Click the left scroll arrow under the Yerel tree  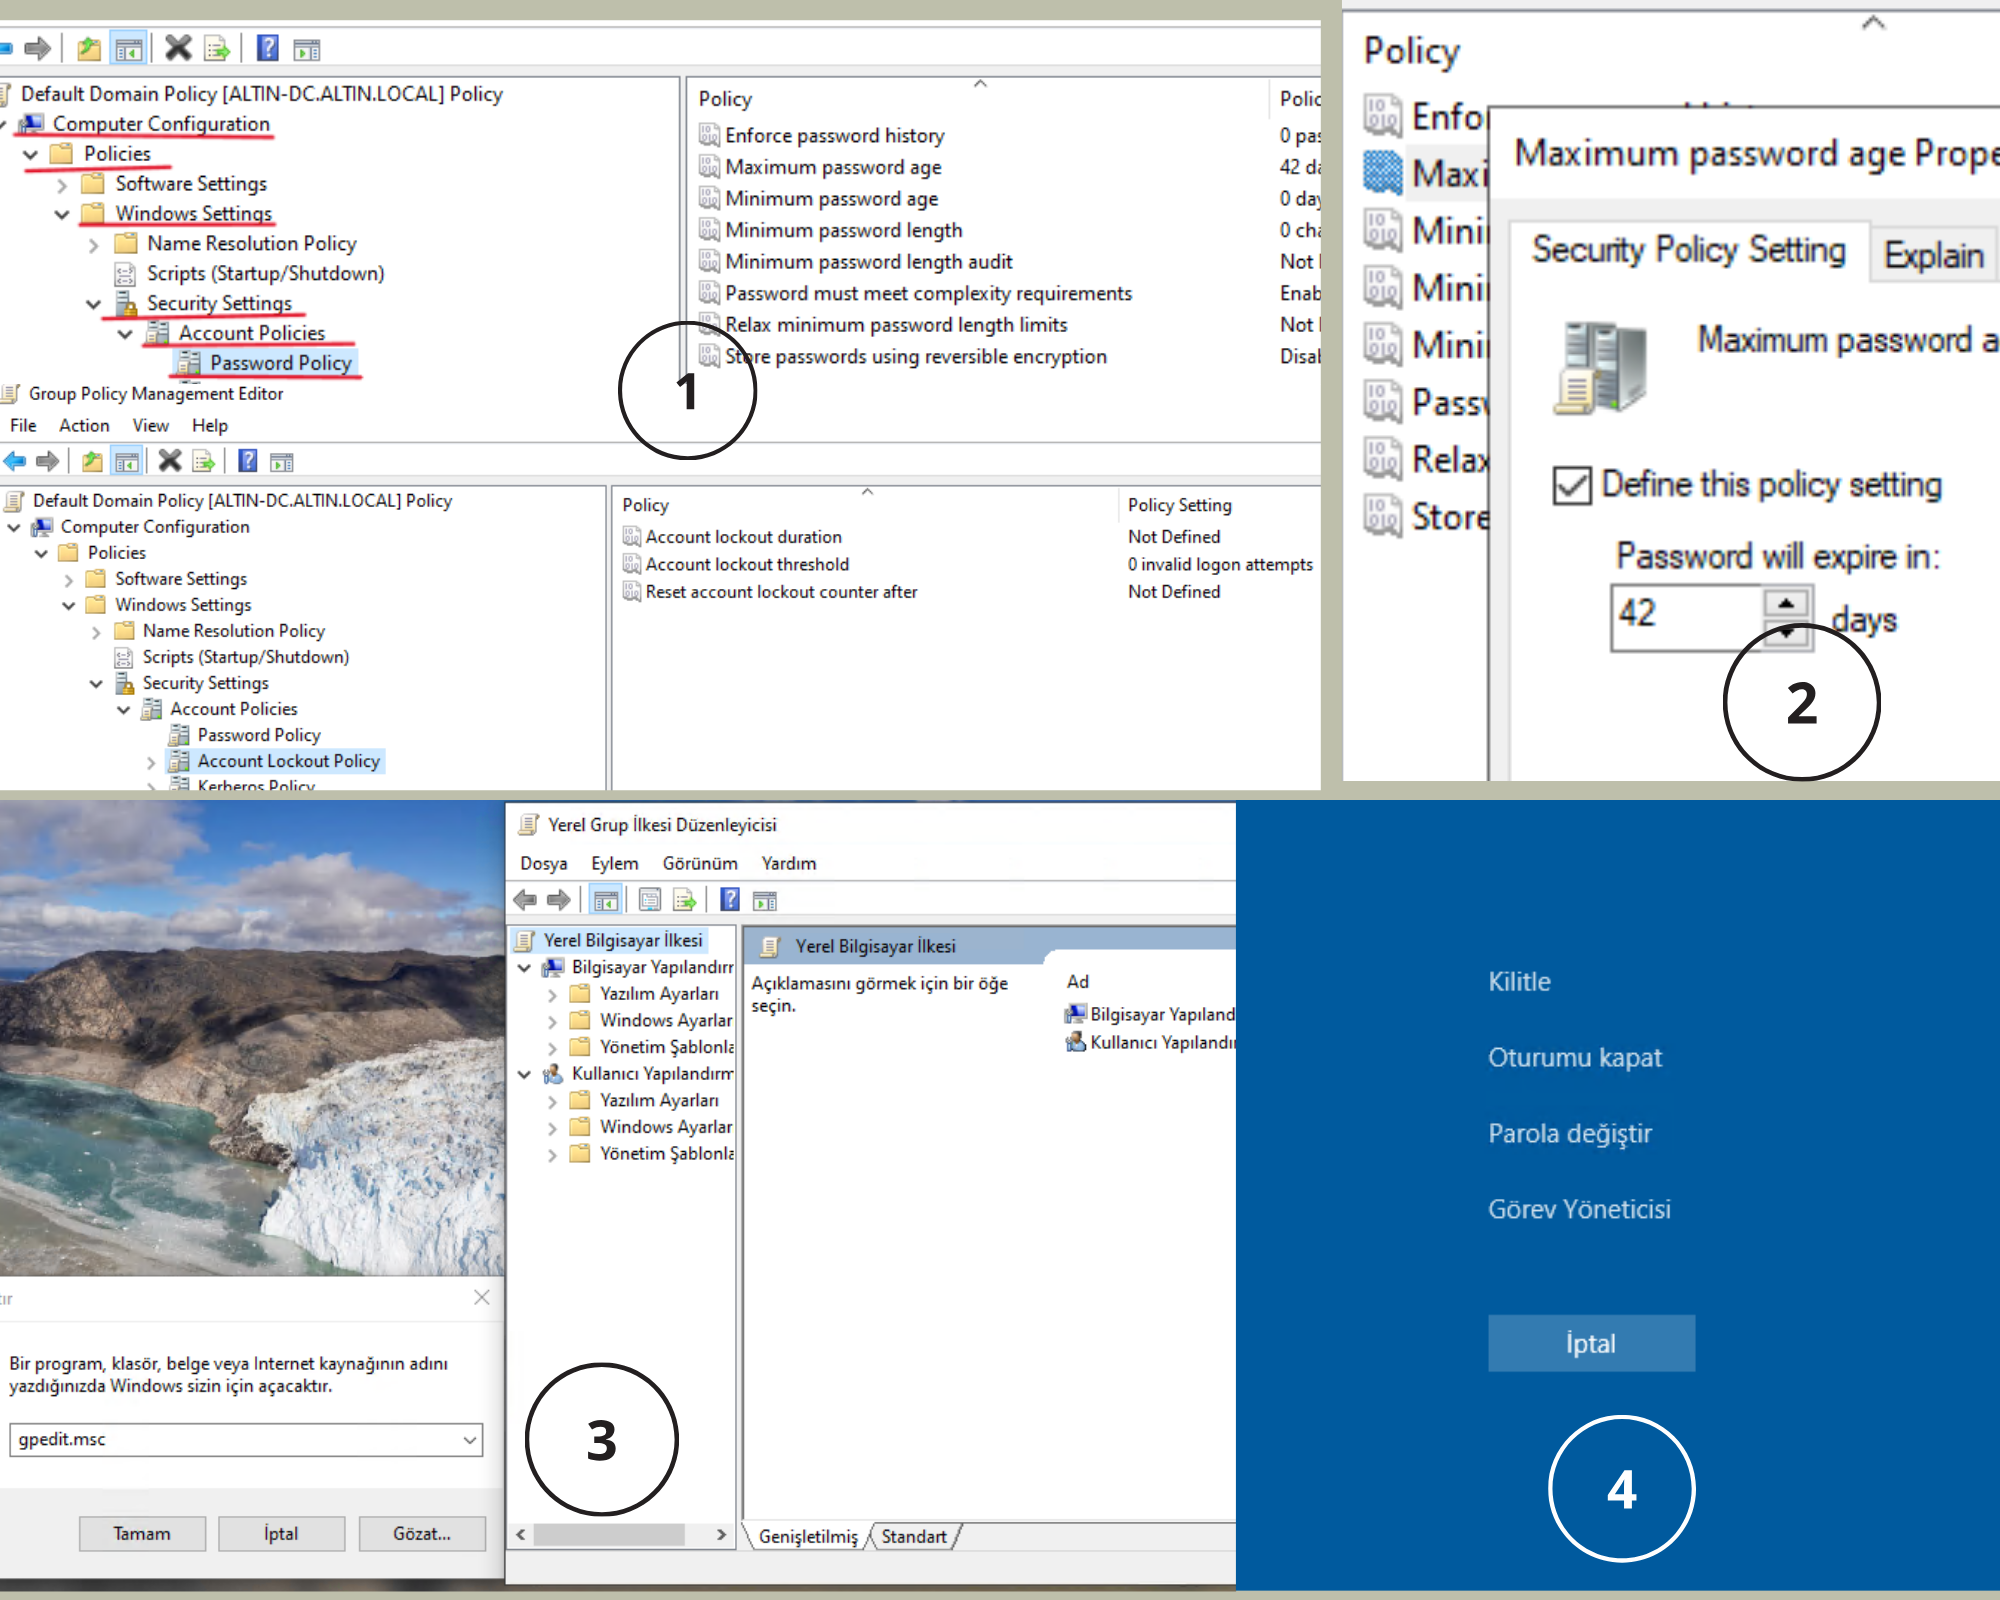point(520,1534)
